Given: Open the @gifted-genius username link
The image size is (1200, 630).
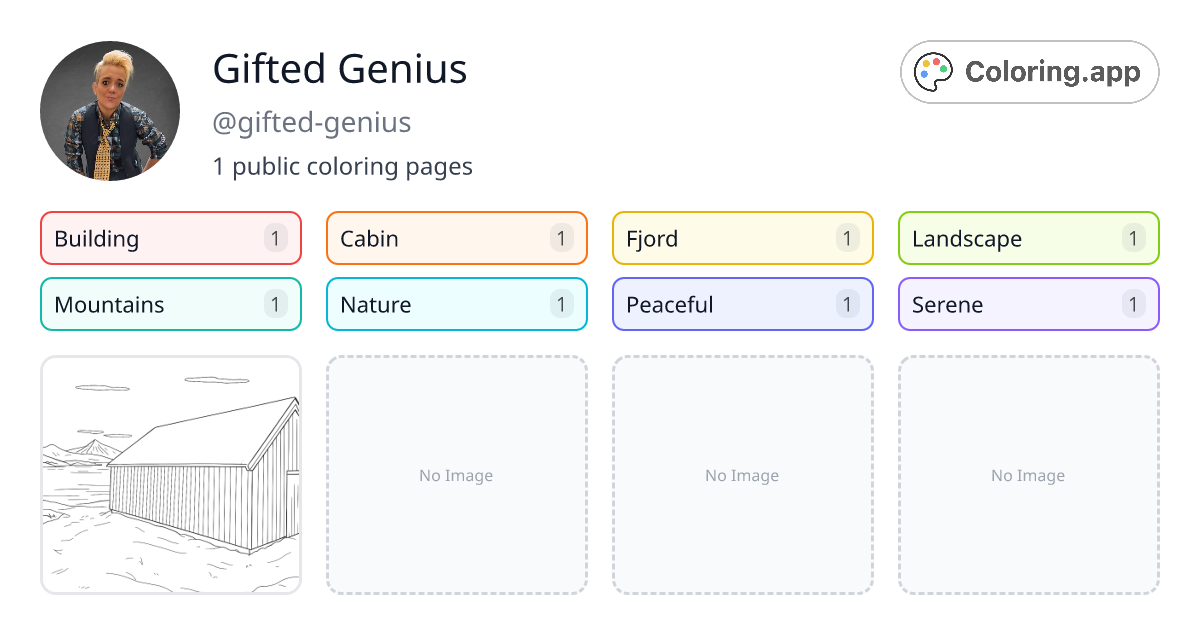Looking at the screenshot, I should (311, 122).
